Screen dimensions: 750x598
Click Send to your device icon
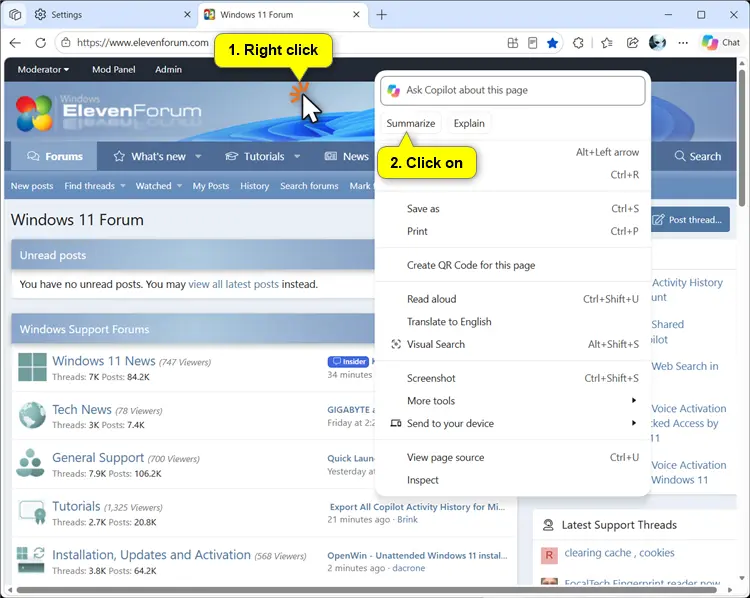coord(396,423)
